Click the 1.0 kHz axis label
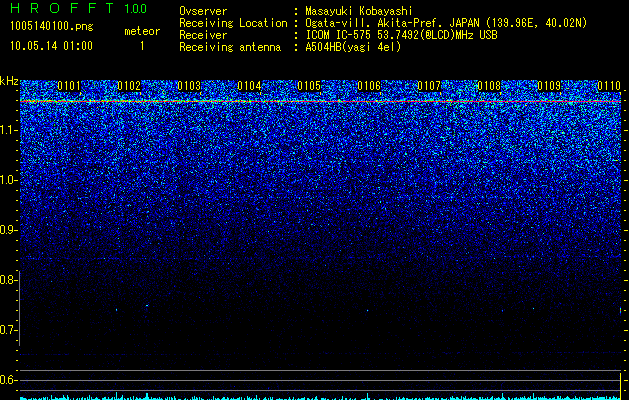629x400 pixels. click(x=8, y=180)
